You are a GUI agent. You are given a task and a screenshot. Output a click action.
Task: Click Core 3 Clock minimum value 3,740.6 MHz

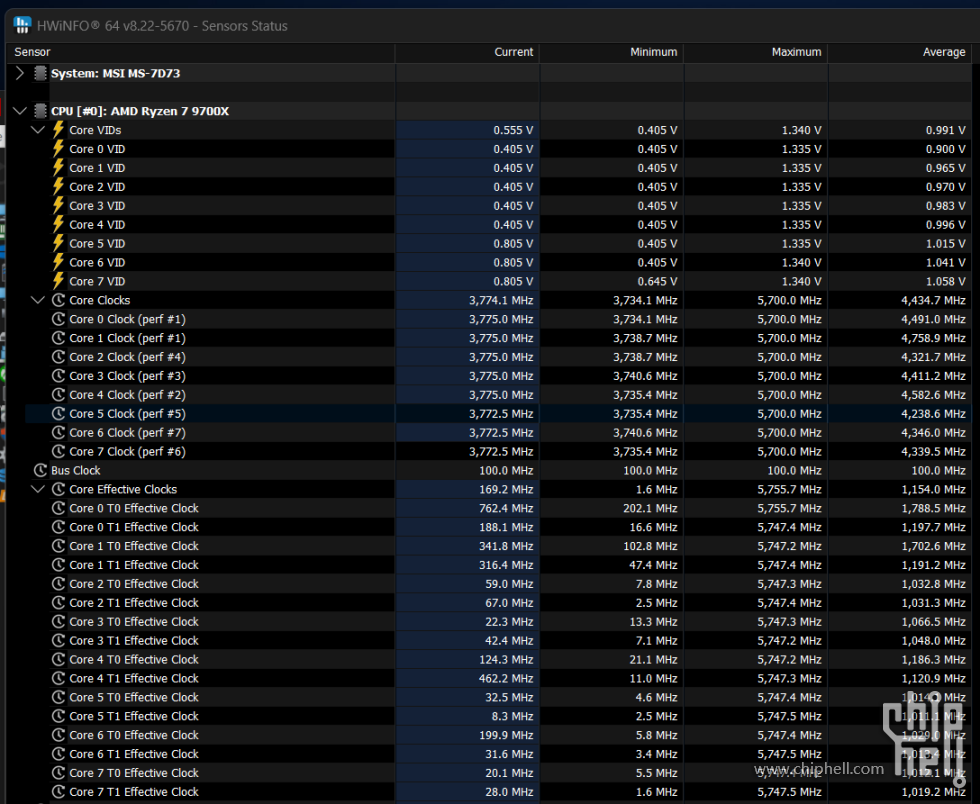(645, 376)
